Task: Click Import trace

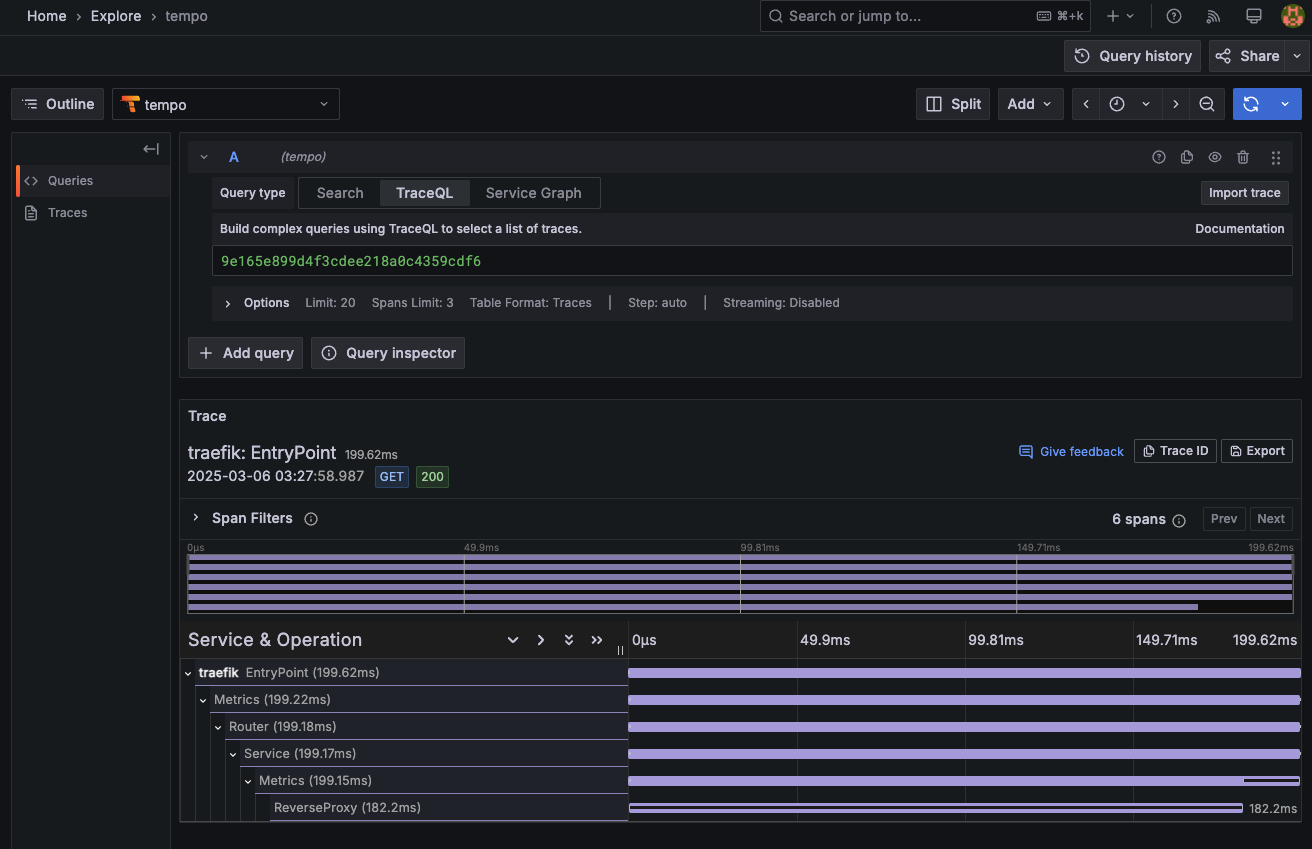Action: 1244,193
